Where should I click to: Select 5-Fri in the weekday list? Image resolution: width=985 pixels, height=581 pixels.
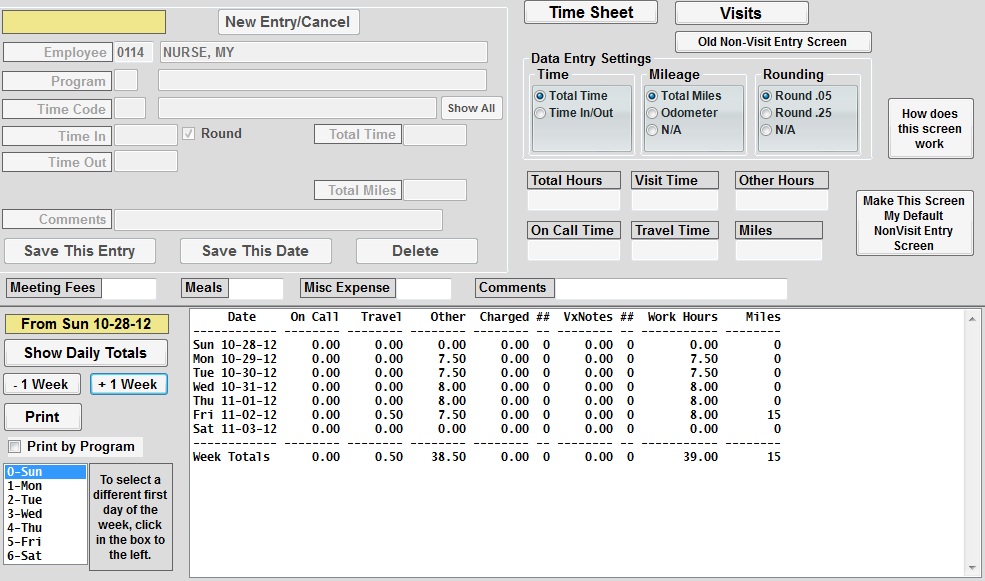coord(25,541)
